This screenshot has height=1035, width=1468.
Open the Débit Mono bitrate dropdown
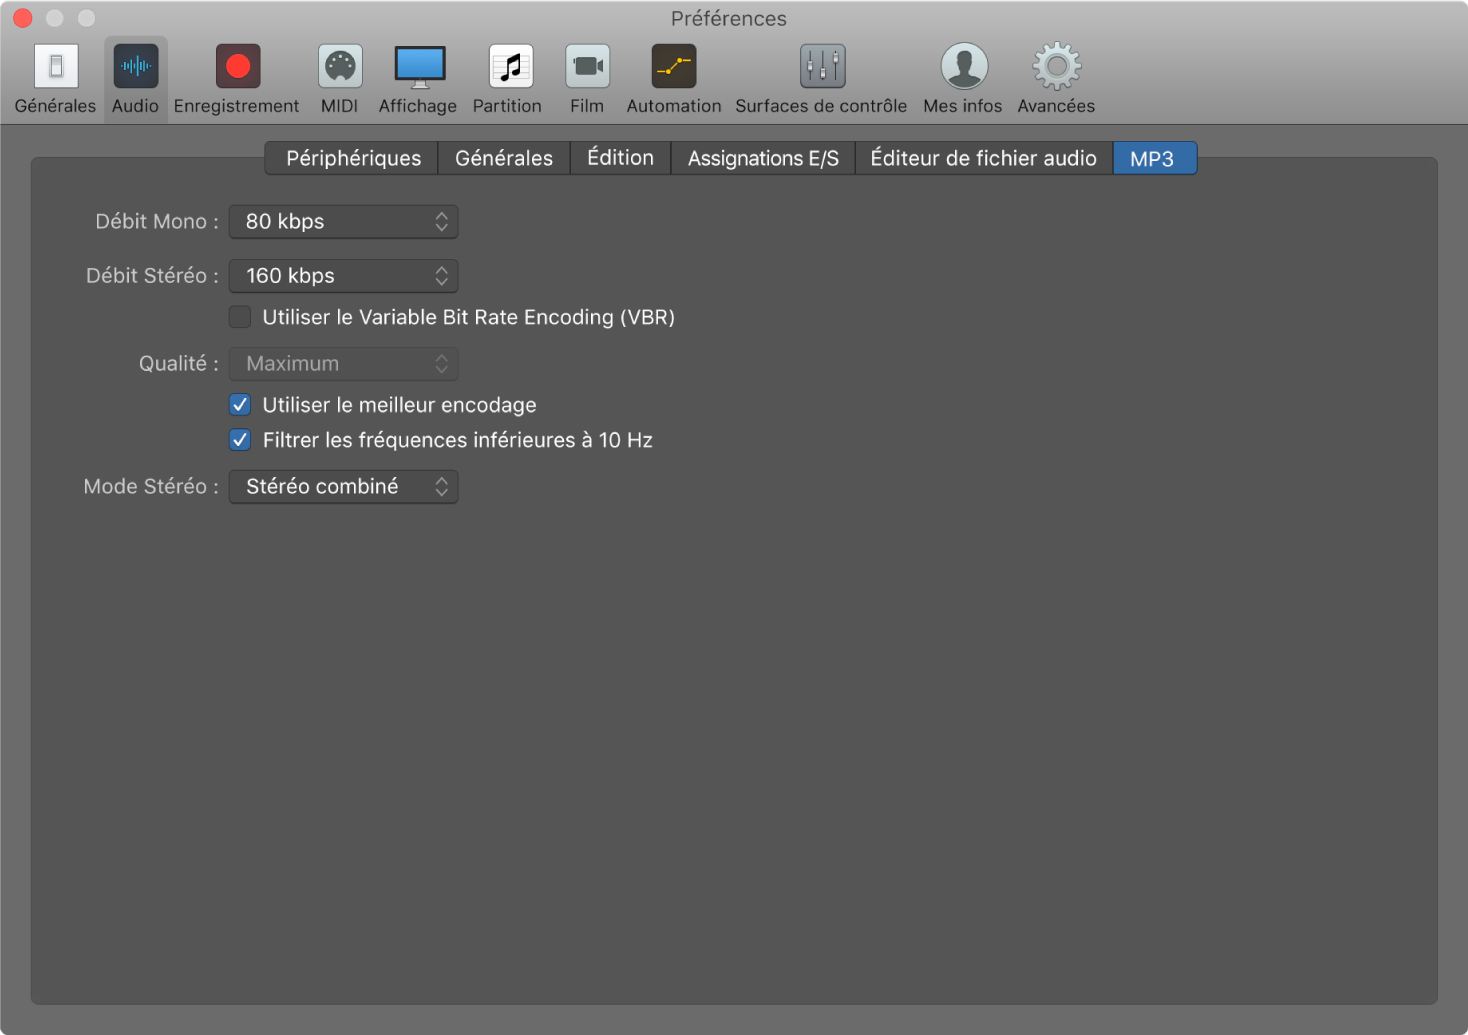tap(343, 222)
